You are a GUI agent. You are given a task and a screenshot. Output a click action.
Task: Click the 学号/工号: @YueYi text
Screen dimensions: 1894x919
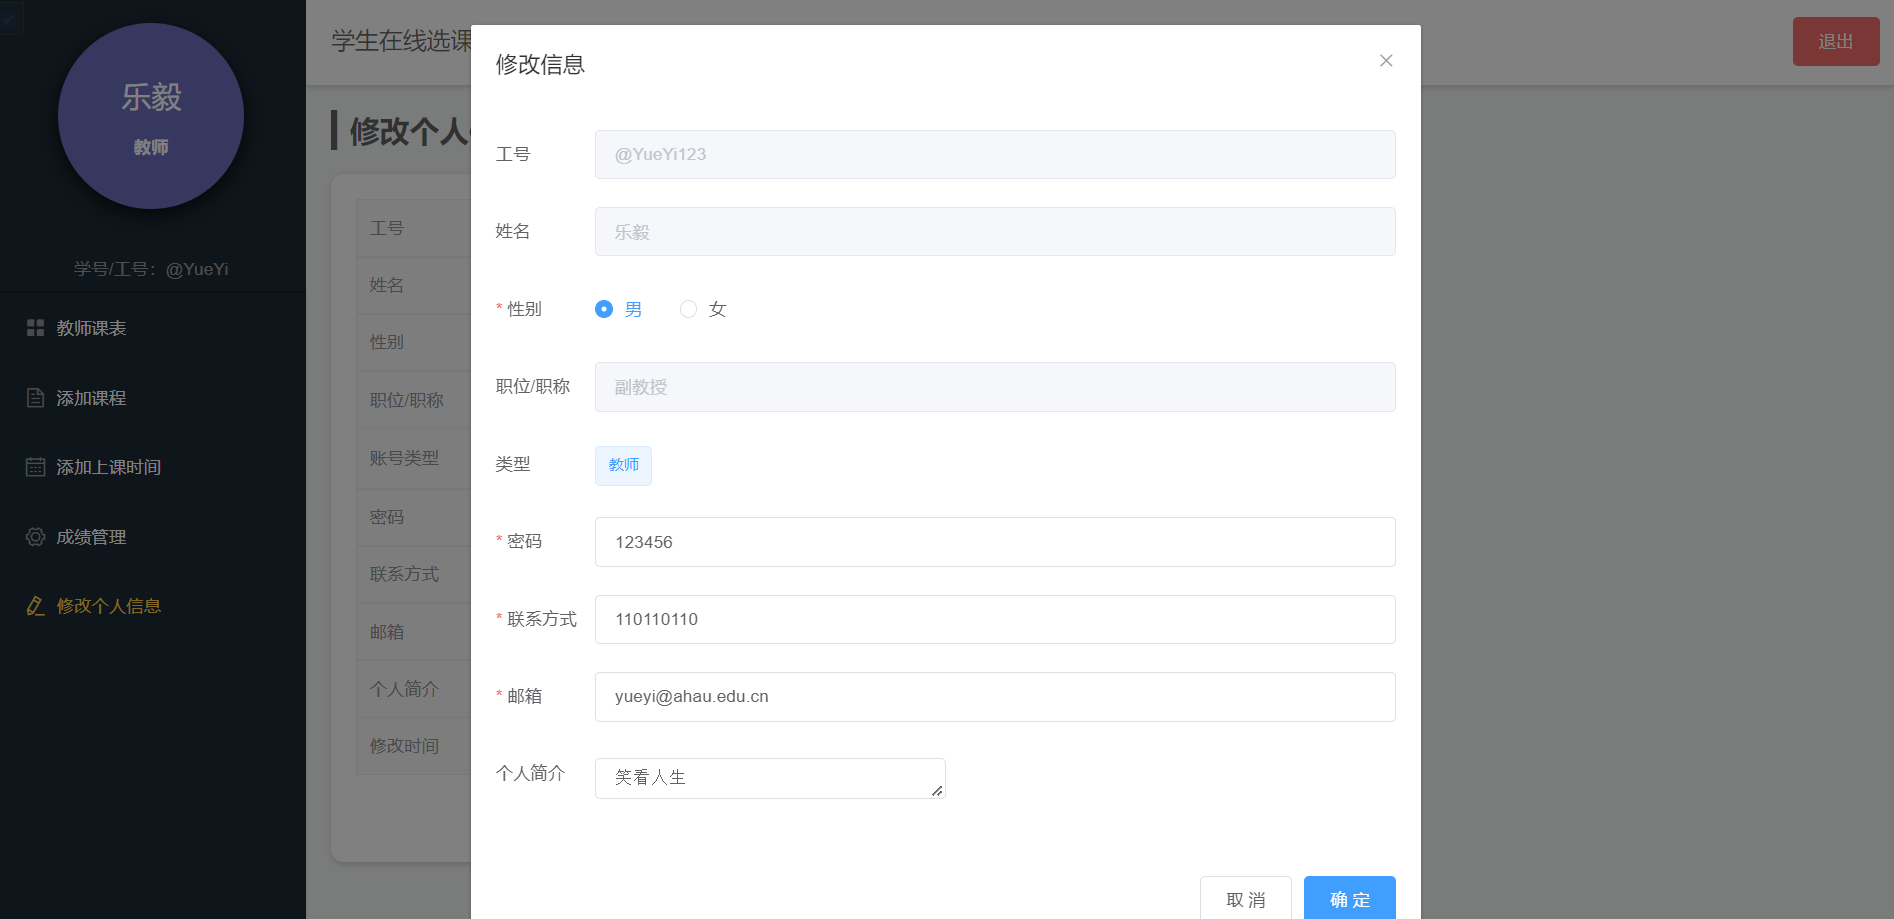coord(151,269)
